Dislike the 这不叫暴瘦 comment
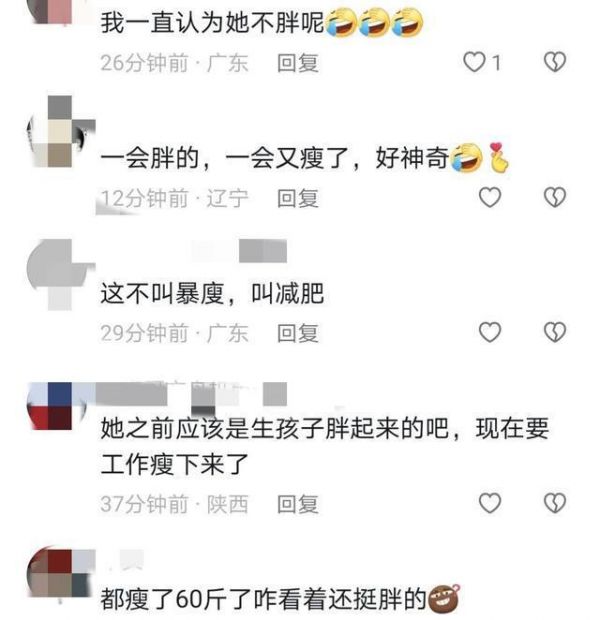This screenshot has height=620, width=600. [x=555, y=332]
